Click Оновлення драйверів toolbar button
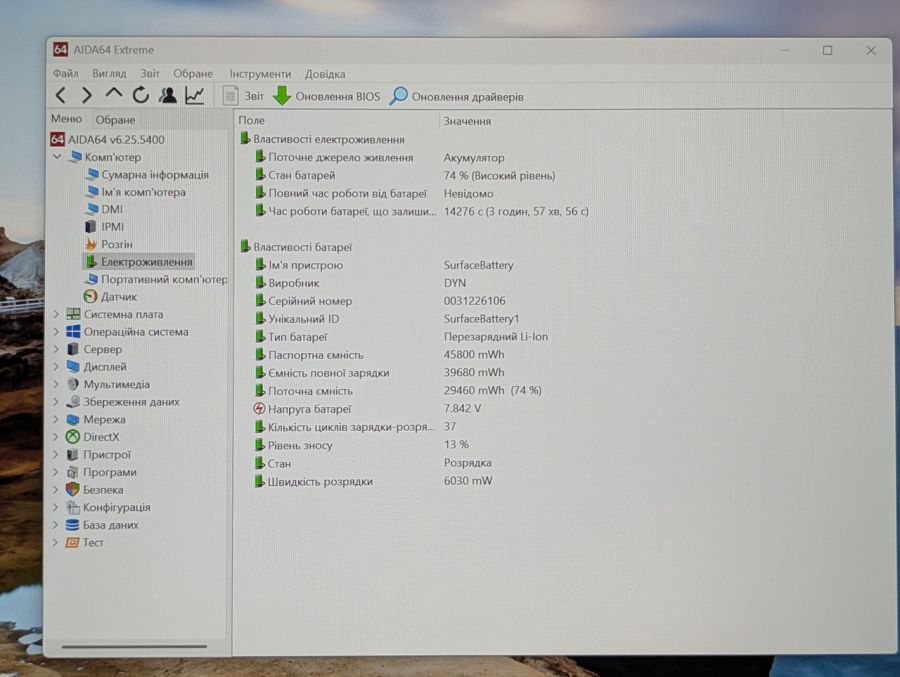 (x=456, y=96)
